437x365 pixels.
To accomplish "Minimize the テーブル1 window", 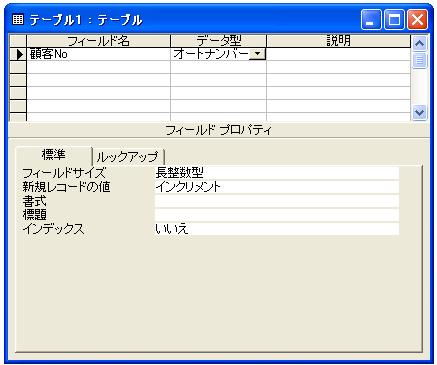I will point(371,19).
